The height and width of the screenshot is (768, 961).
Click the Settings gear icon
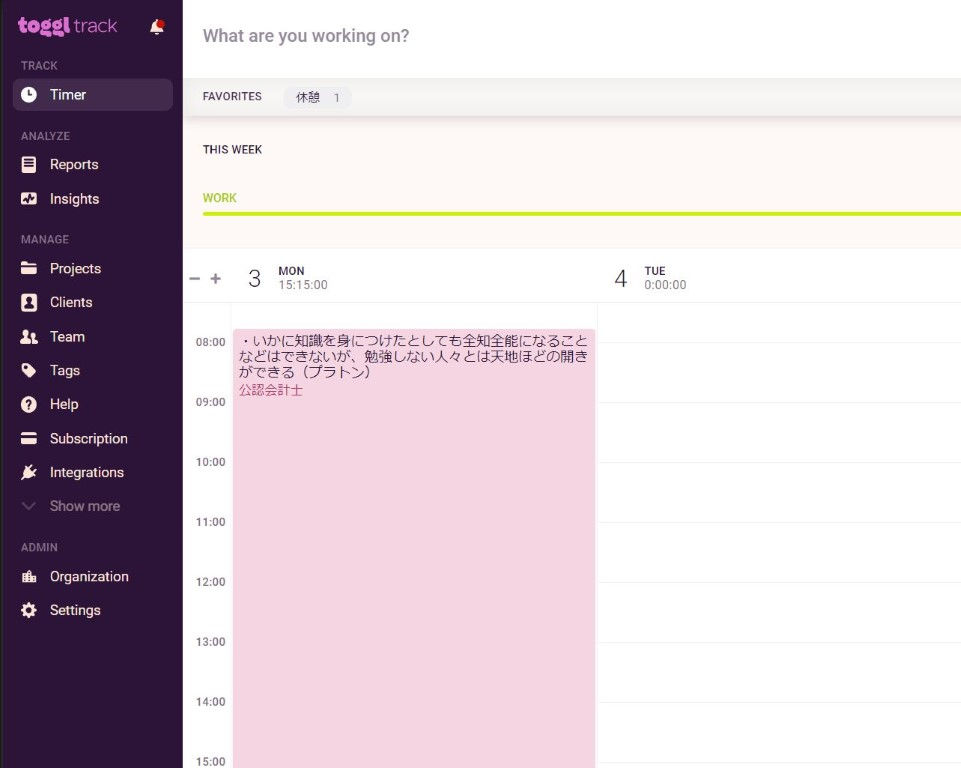pyautogui.click(x=29, y=610)
